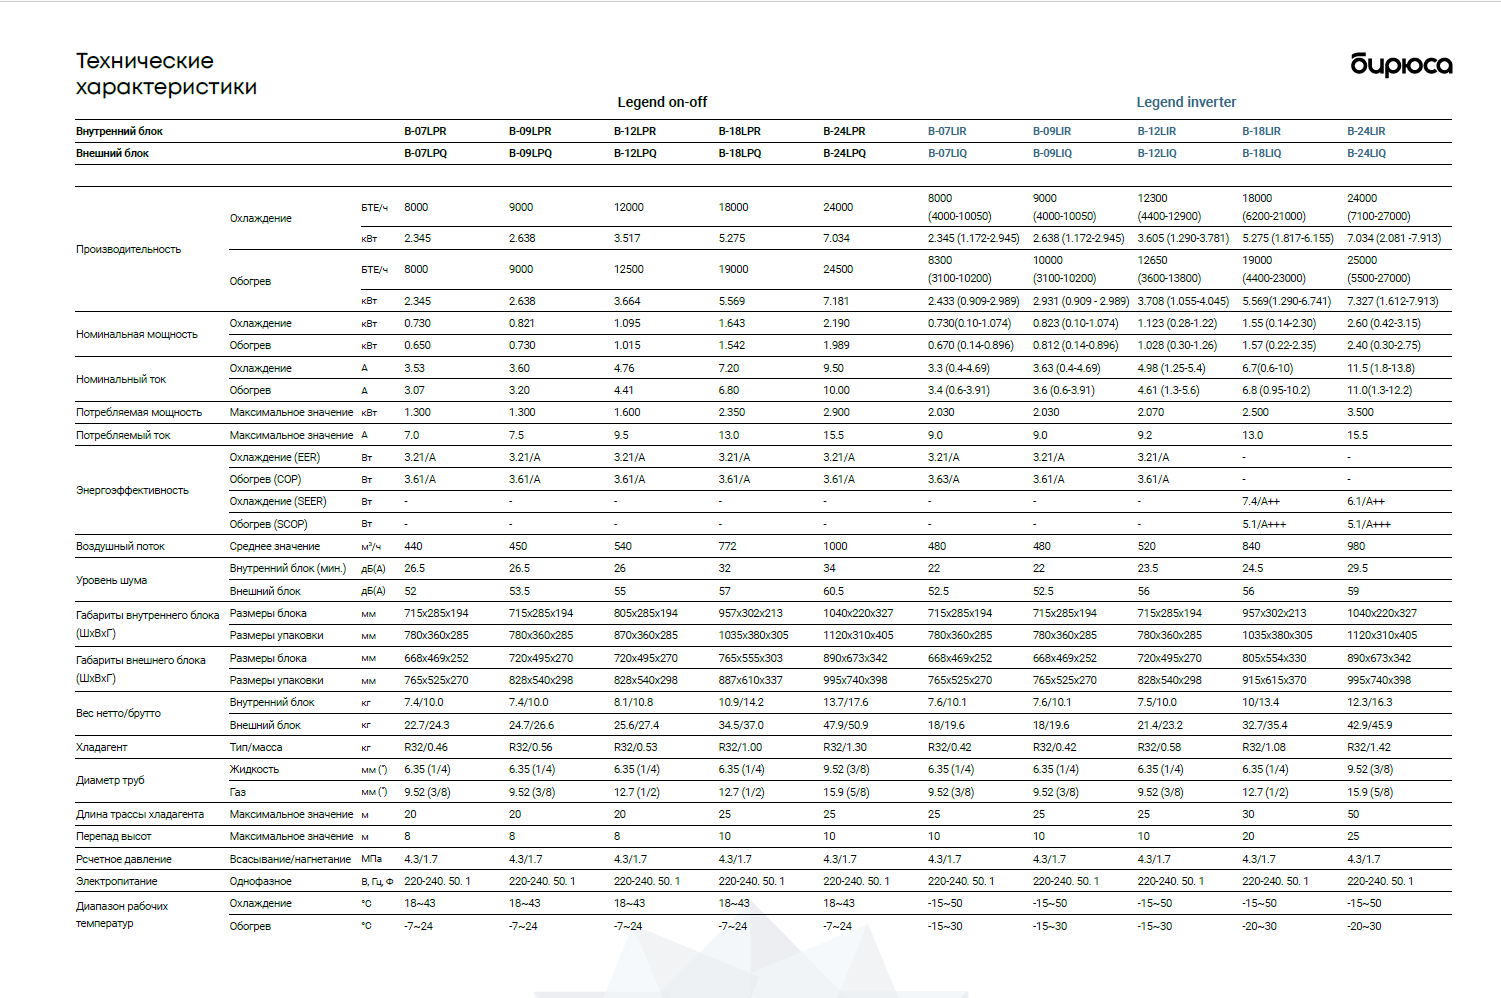Click the Расчетное давление row label
The width and height of the screenshot is (1501, 998).
click(124, 859)
